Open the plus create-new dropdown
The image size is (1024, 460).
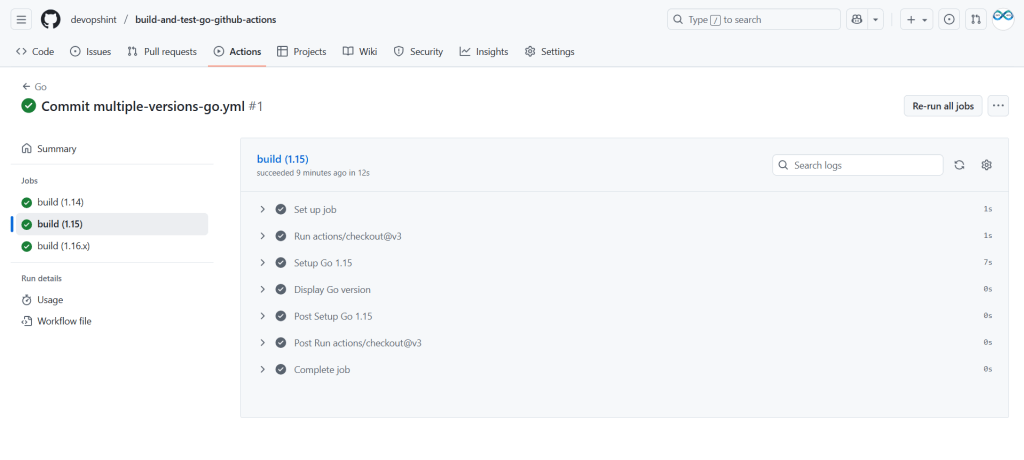pyautogui.click(x=917, y=20)
